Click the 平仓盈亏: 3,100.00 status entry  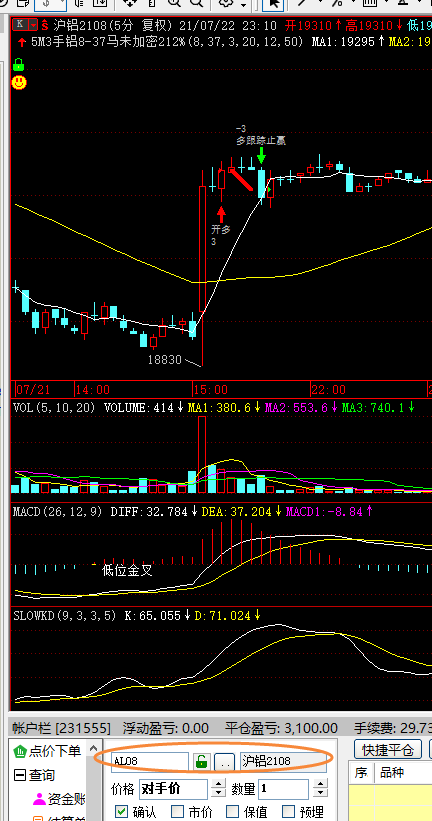click(281, 728)
